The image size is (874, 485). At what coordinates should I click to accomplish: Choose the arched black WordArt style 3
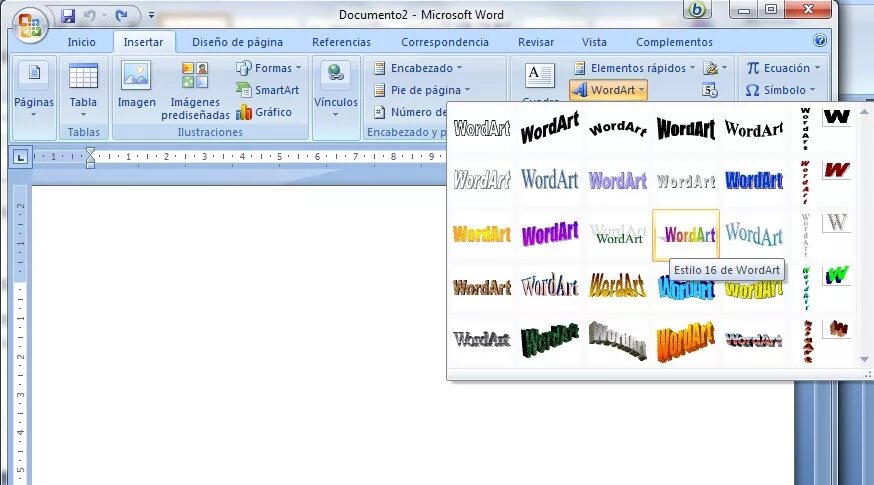point(618,129)
